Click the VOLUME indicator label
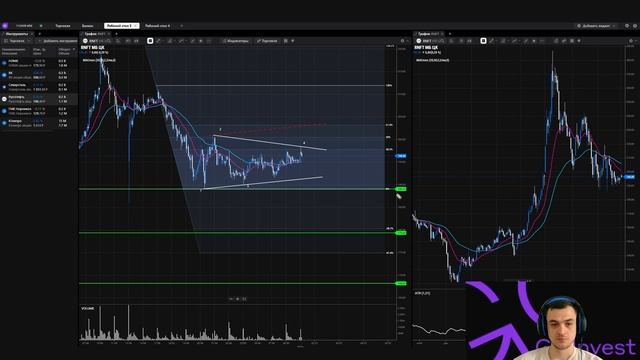Screen dimensions: 640x360 [x=87, y=309]
